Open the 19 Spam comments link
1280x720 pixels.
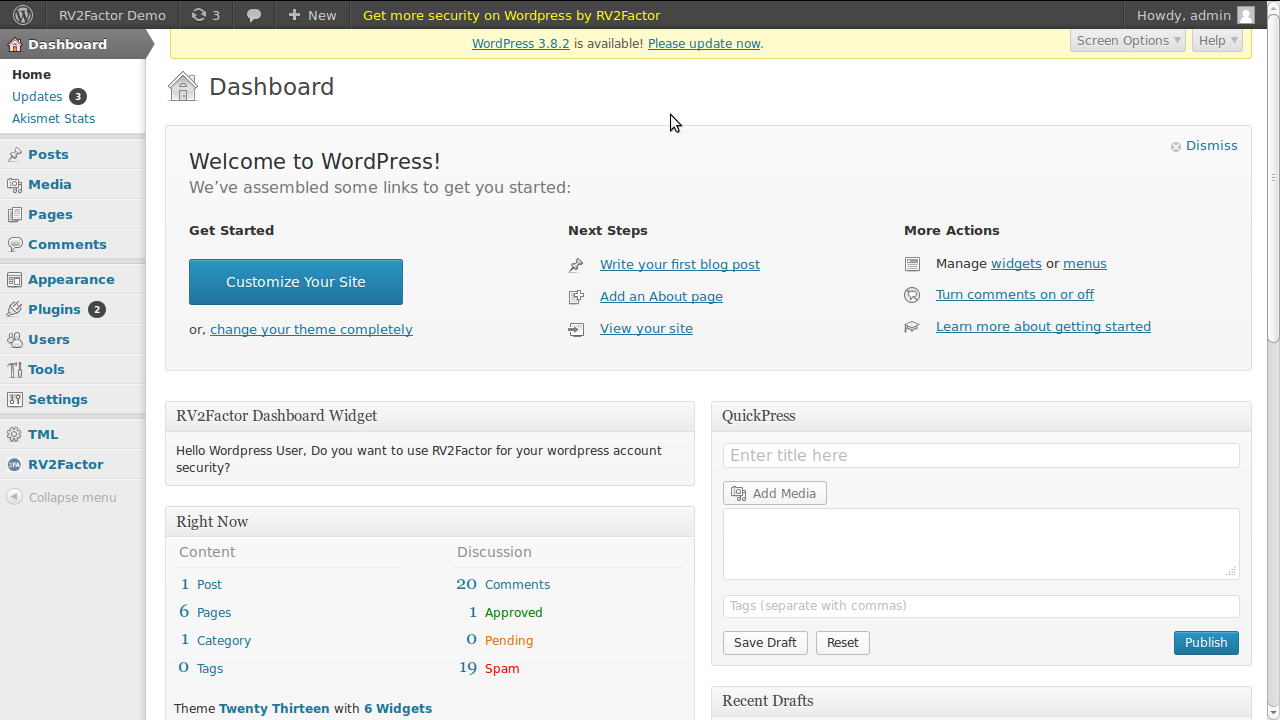click(489, 668)
